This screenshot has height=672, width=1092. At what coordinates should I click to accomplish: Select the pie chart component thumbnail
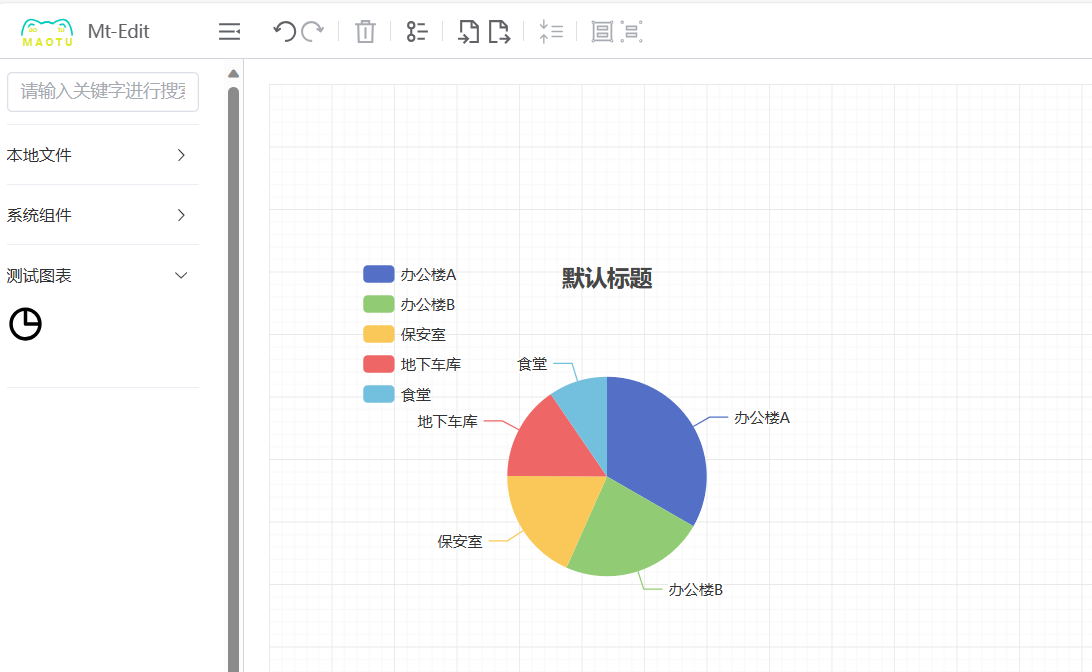click(26, 324)
